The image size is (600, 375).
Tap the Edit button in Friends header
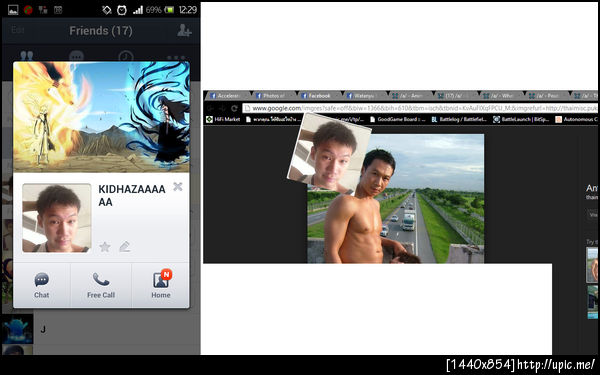18,30
